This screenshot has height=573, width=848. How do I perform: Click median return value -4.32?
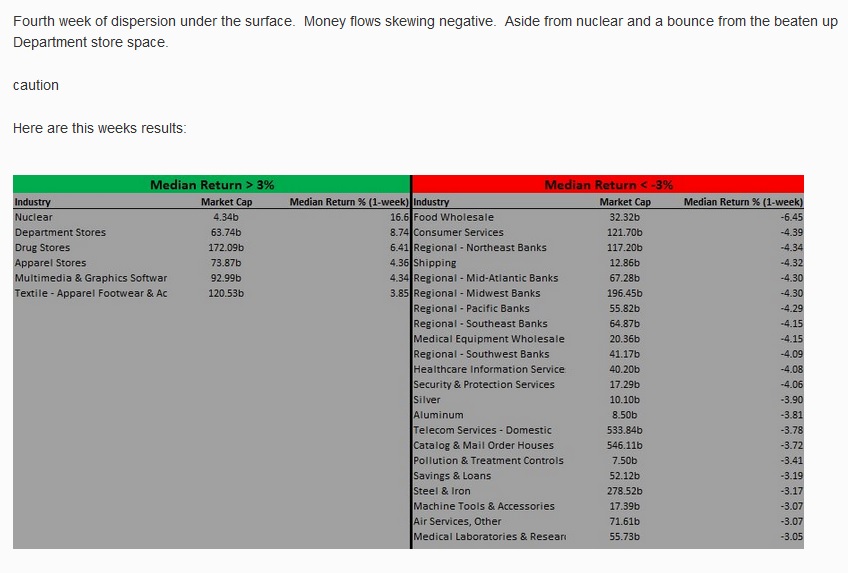point(792,262)
